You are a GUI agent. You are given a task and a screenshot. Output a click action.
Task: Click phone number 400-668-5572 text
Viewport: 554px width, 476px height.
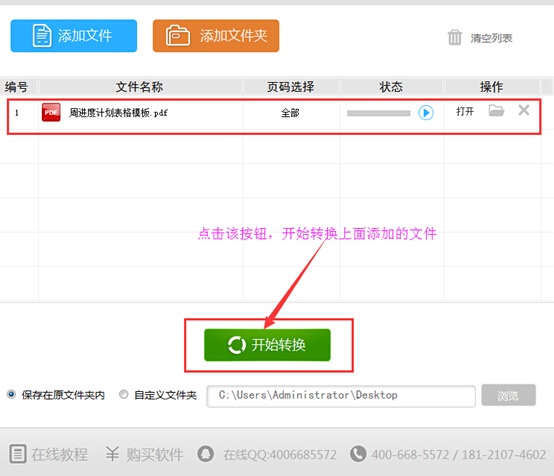click(x=411, y=455)
